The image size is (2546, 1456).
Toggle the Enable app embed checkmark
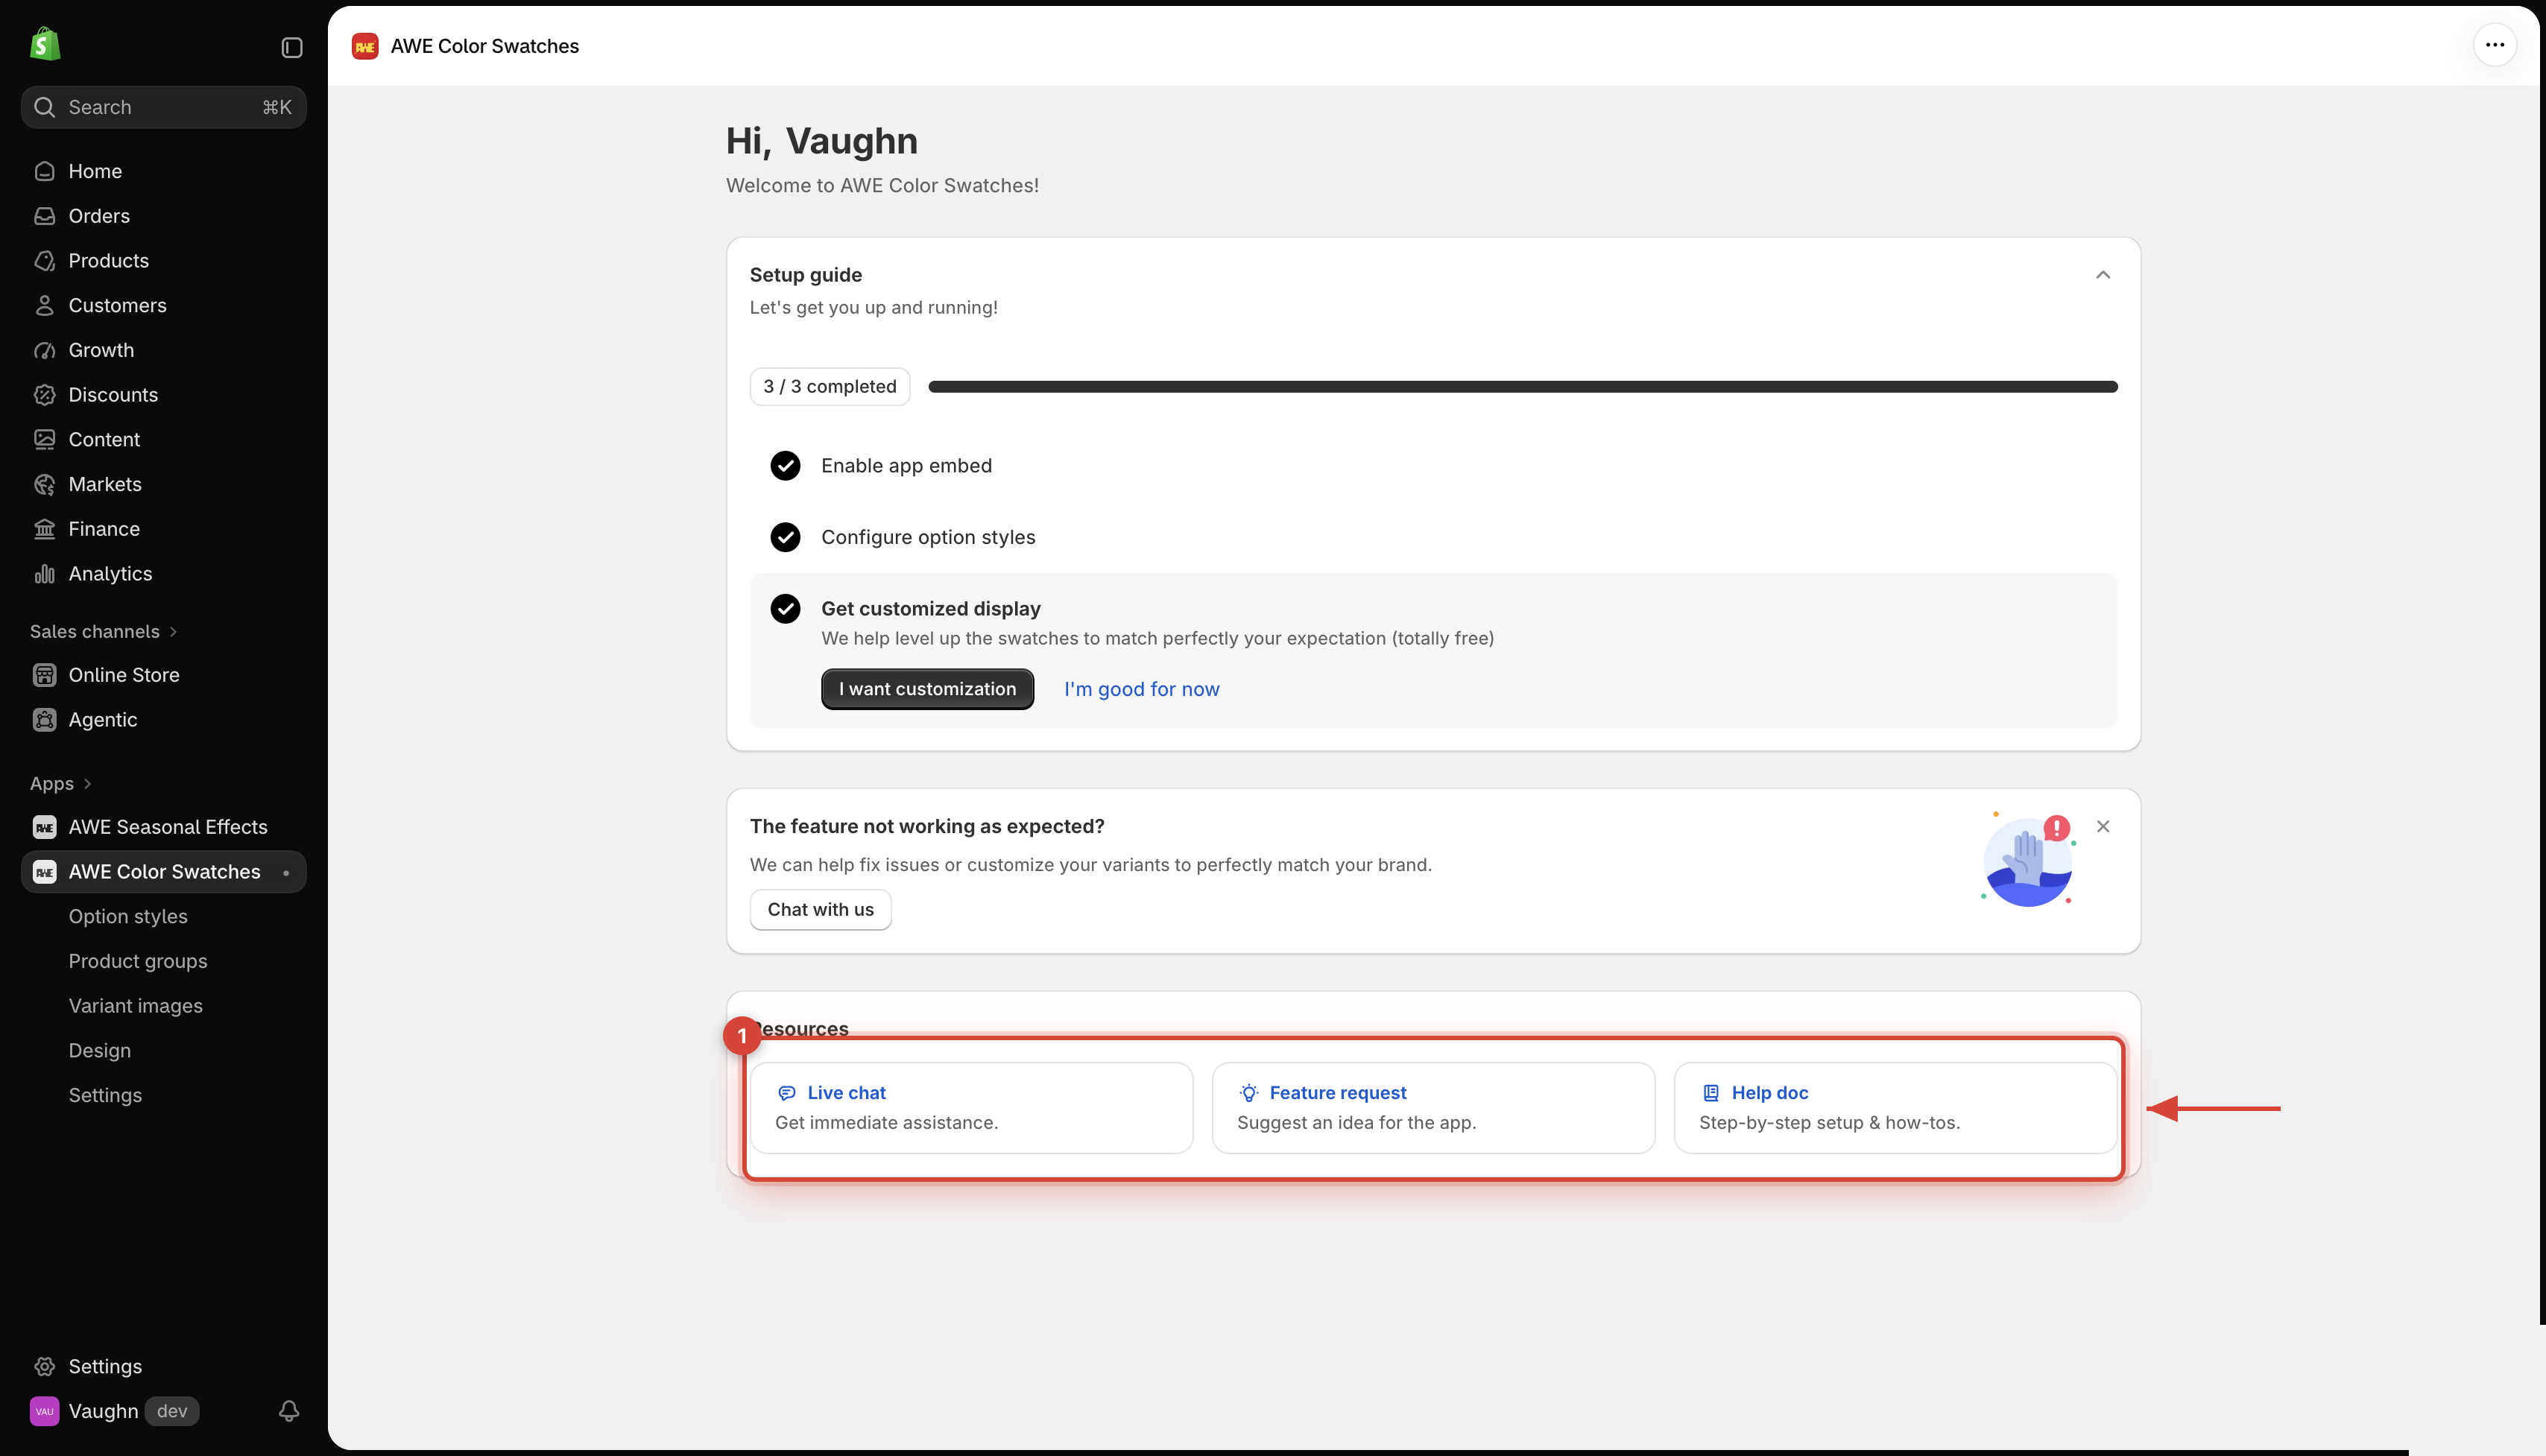point(785,466)
